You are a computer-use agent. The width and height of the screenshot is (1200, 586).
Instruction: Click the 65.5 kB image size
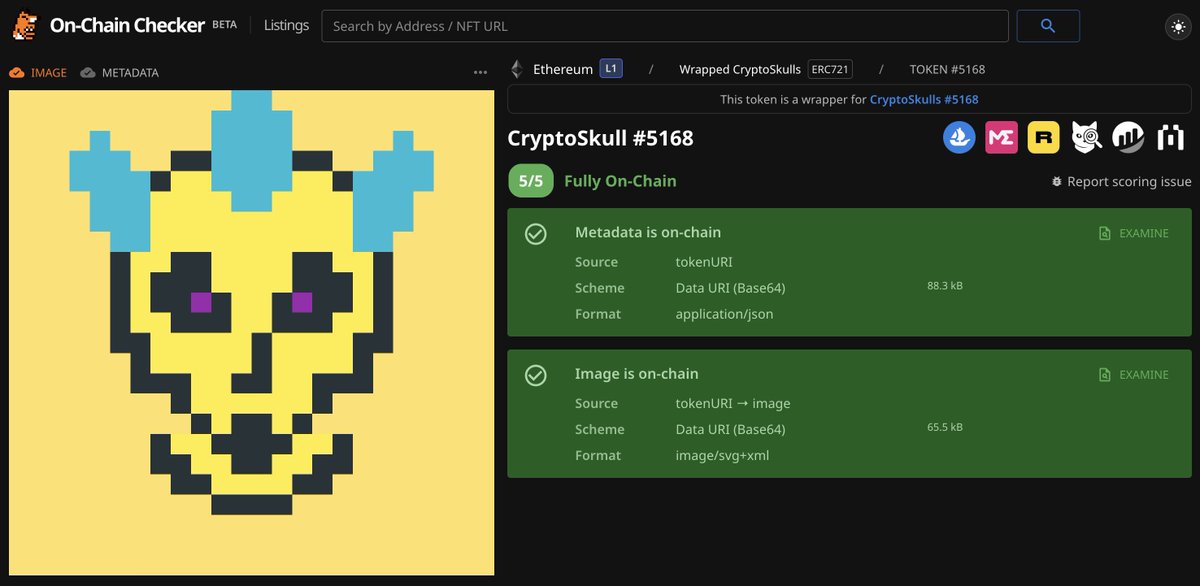945,427
